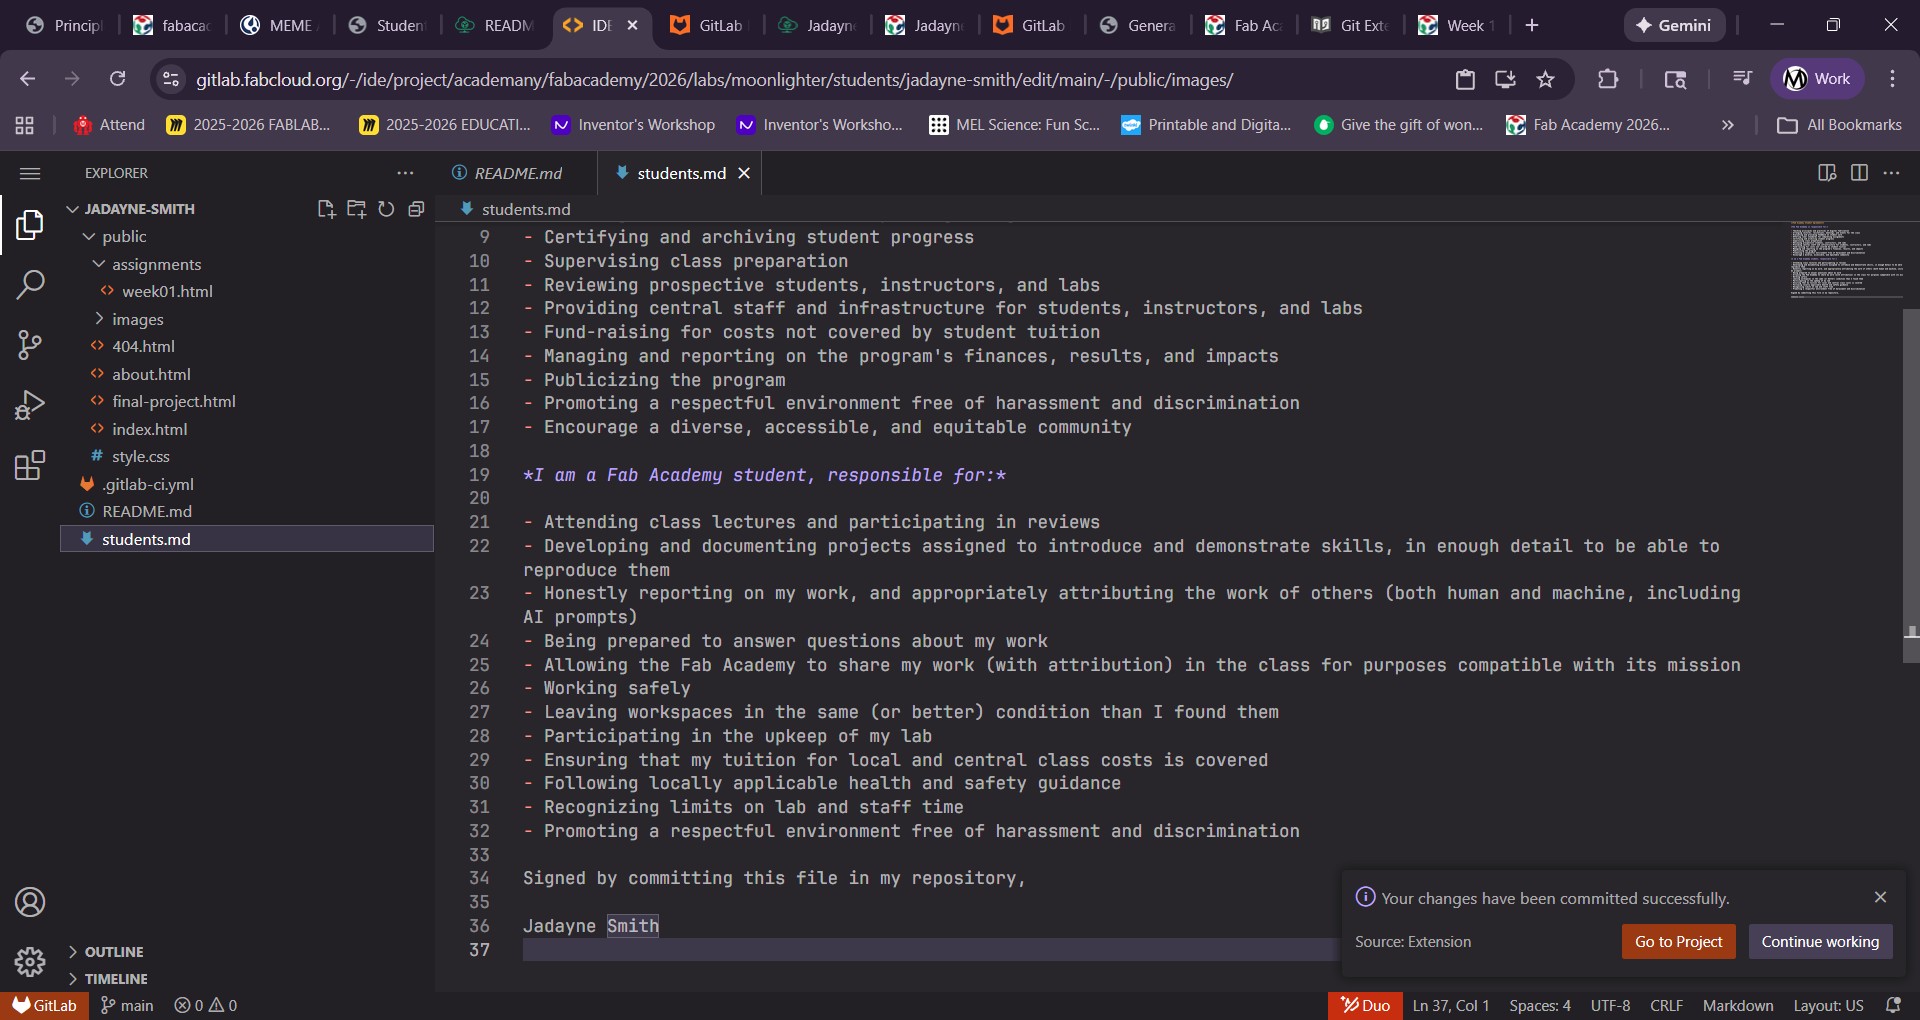Click the errors and warnings status indicator
Image resolution: width=1920 pixels, height=1020 pixels.
coord(206,1005)
